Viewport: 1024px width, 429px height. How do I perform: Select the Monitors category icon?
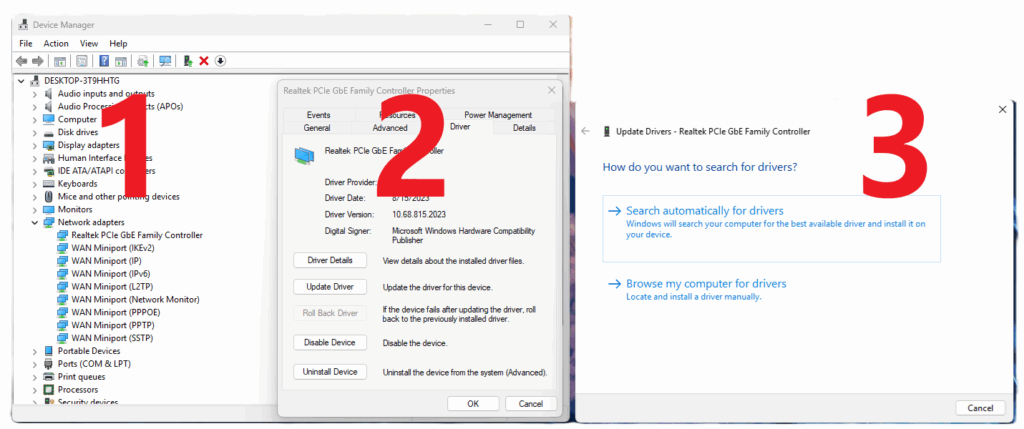click(48, 210)
